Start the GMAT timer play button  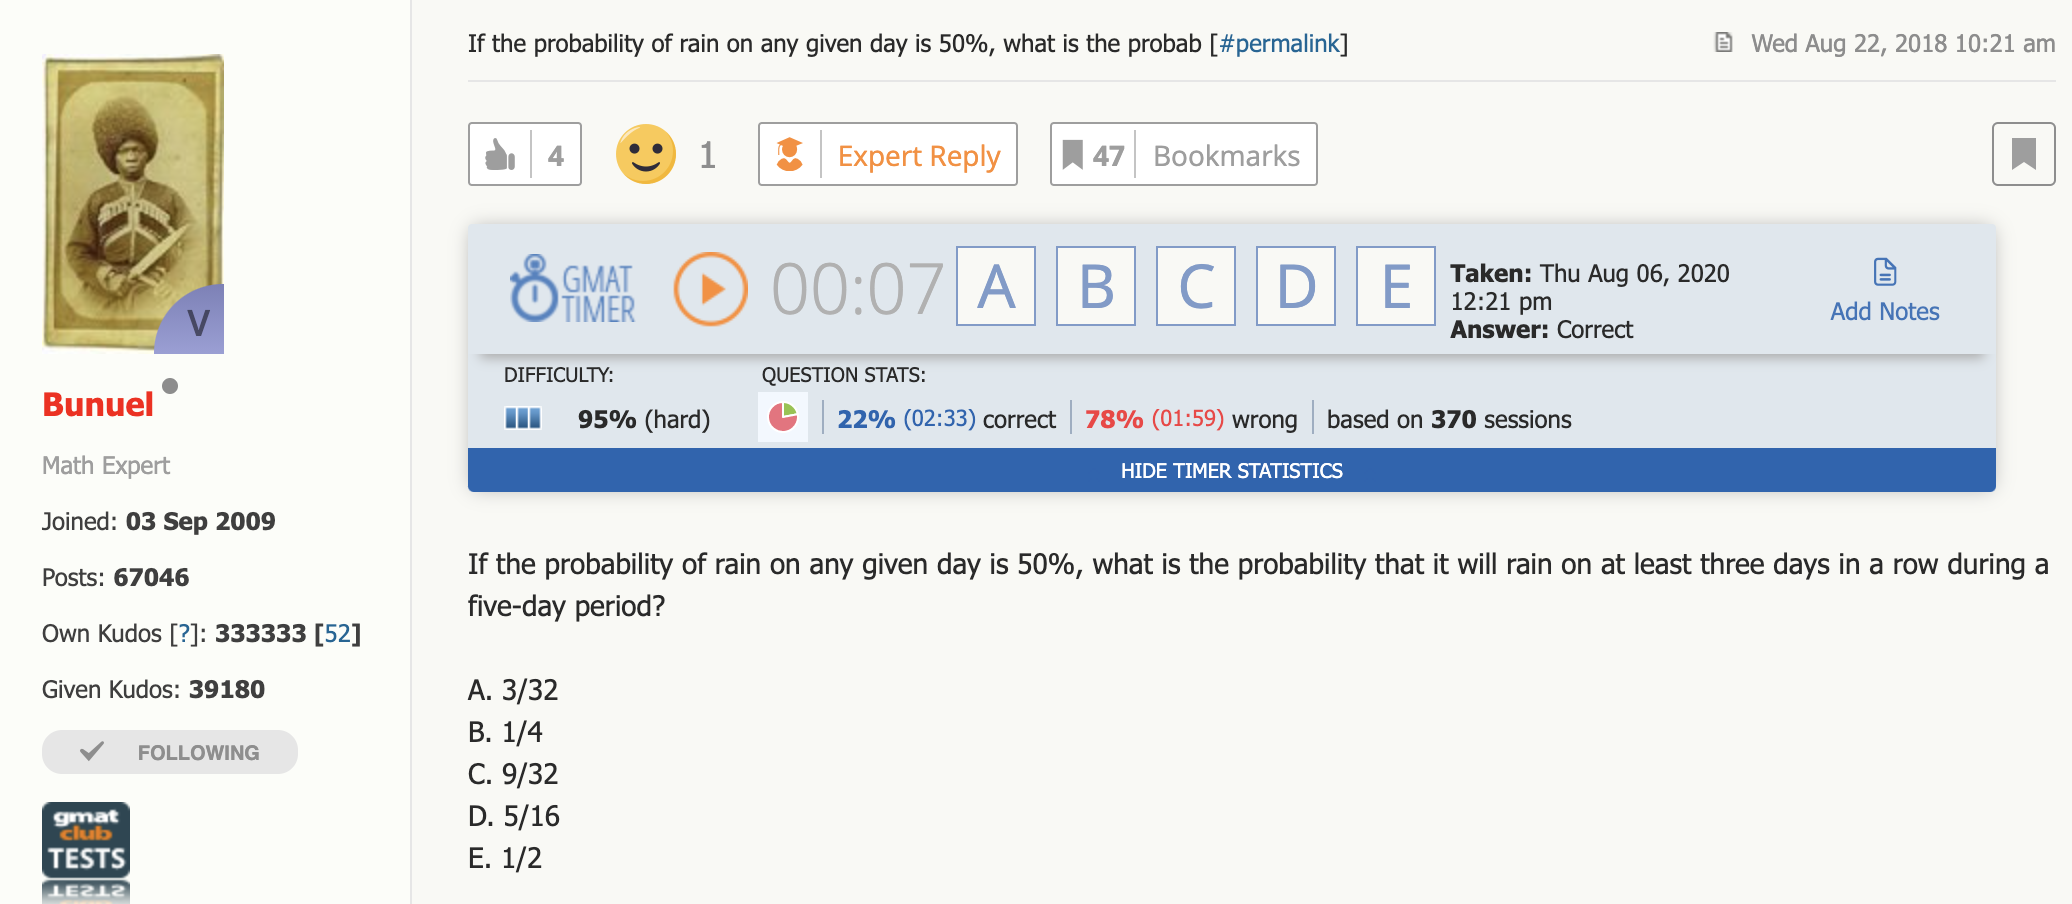[x=711, y=289]
